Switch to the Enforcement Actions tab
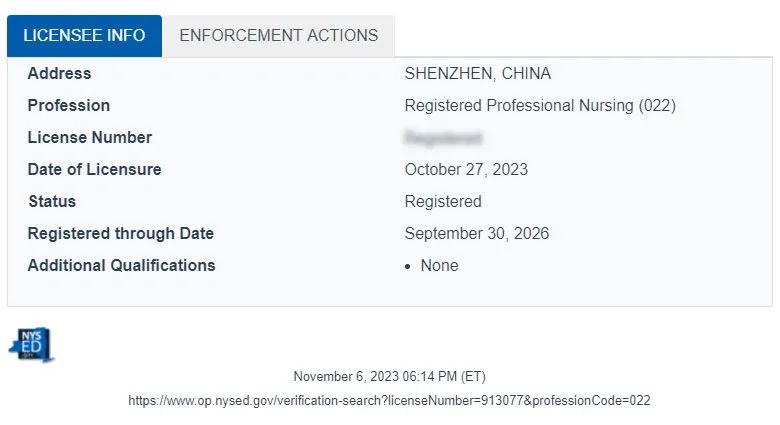 coord(279,36)
